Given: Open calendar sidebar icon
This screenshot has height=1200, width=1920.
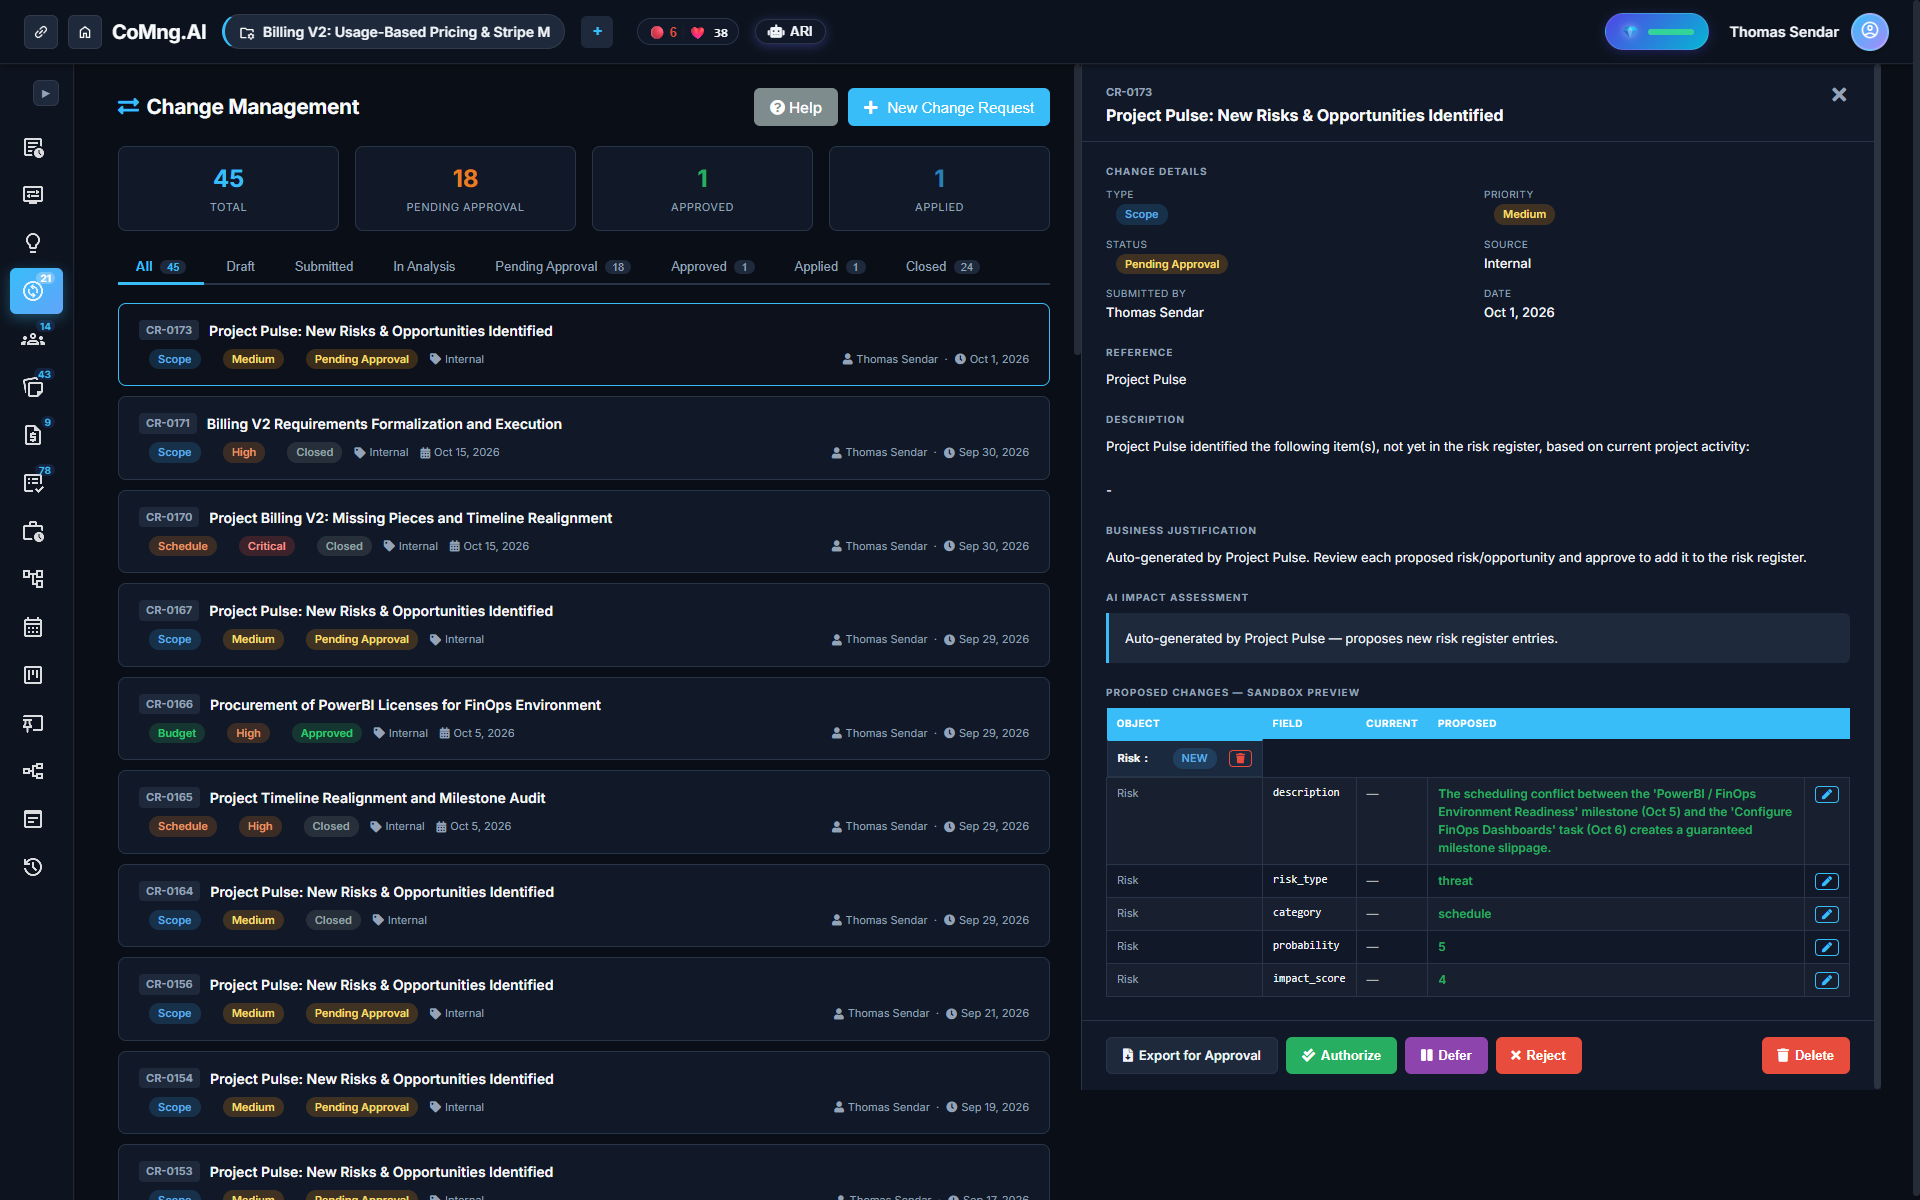Looking at the screenshot, I should tap(33, 627).
